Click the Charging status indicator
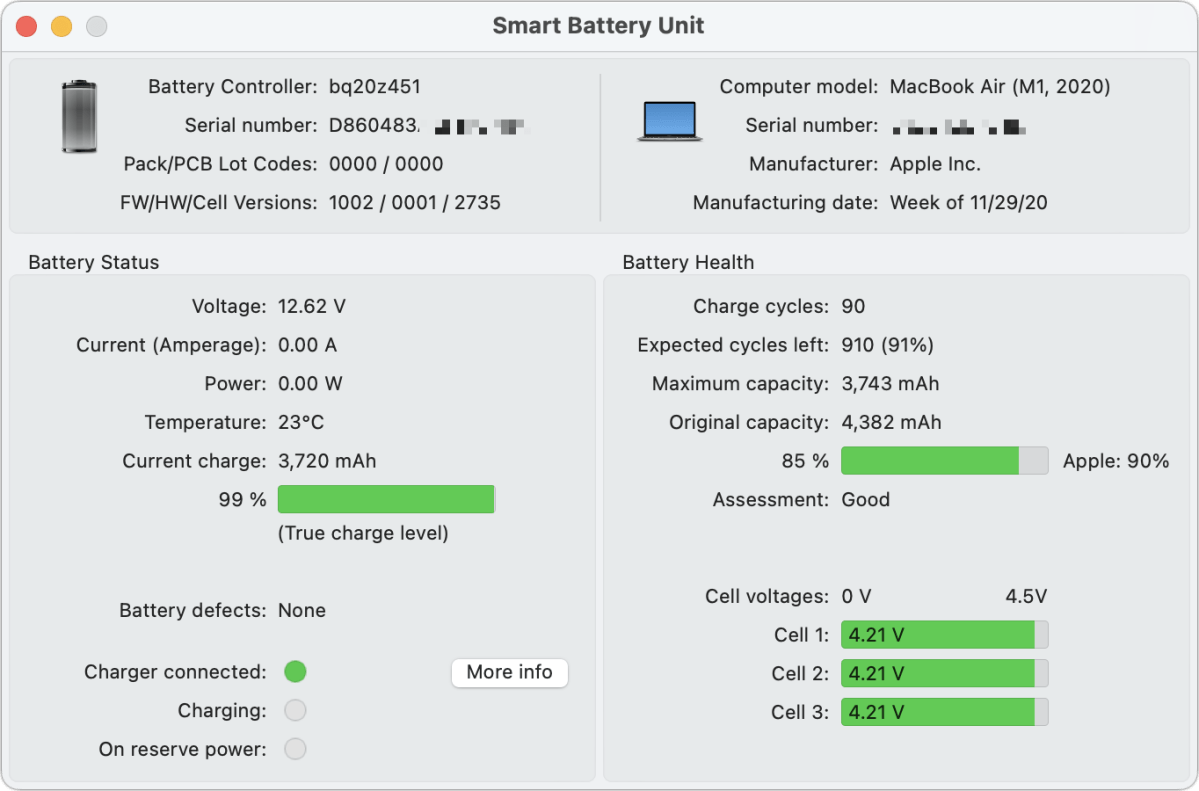The width and height of the screenshot is (1199, 791). 295,711
